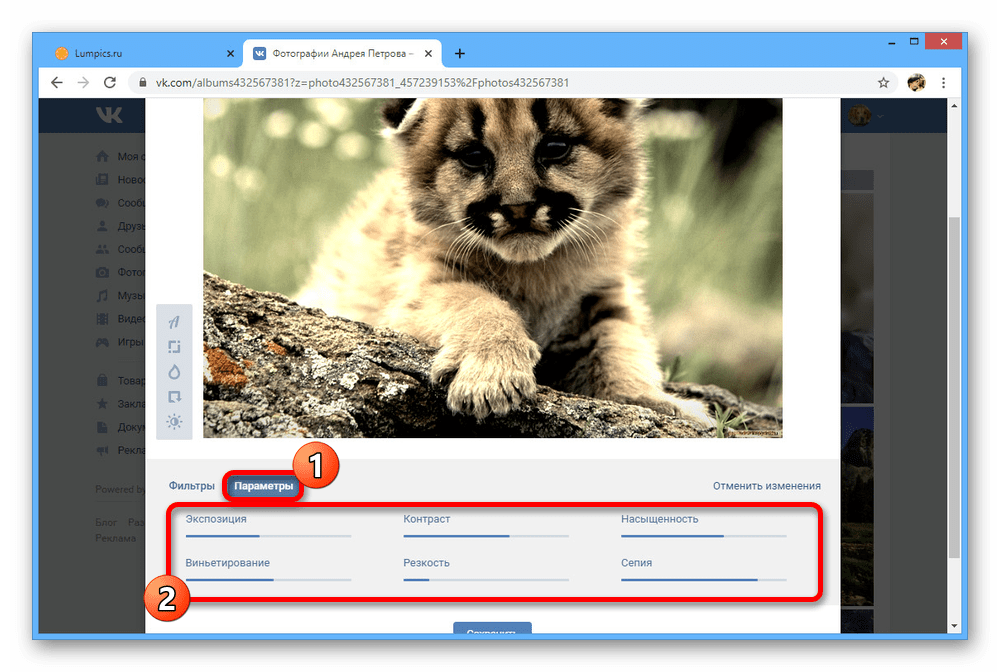Open Games controller icon in sidebar

point(102,342)
